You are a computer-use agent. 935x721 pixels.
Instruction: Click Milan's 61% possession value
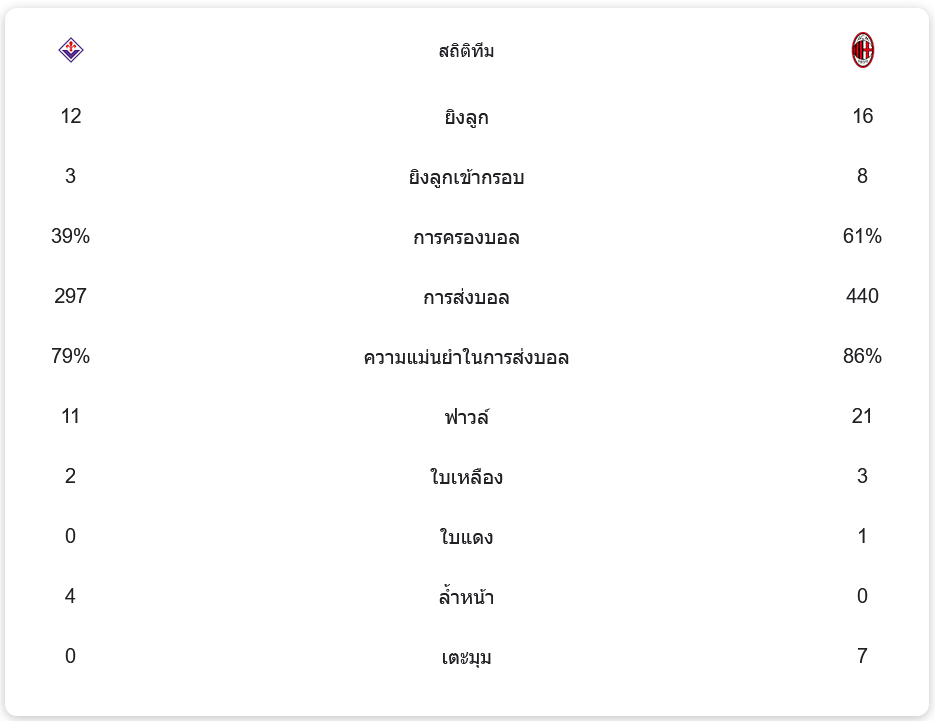click(862, 236)
